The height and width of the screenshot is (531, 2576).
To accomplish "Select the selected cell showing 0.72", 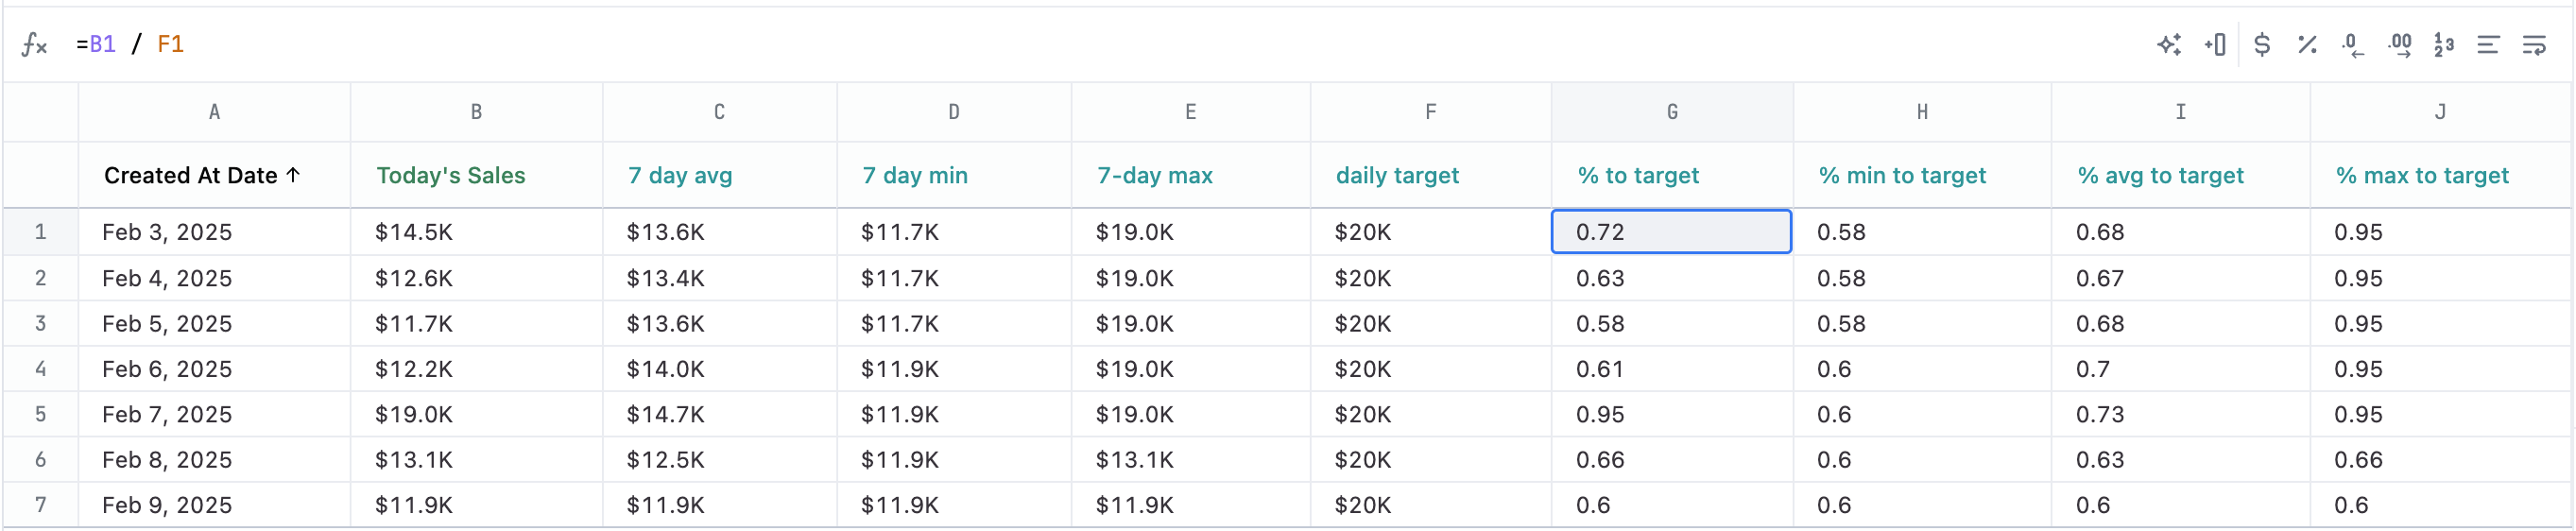I will click(1670, 232).
